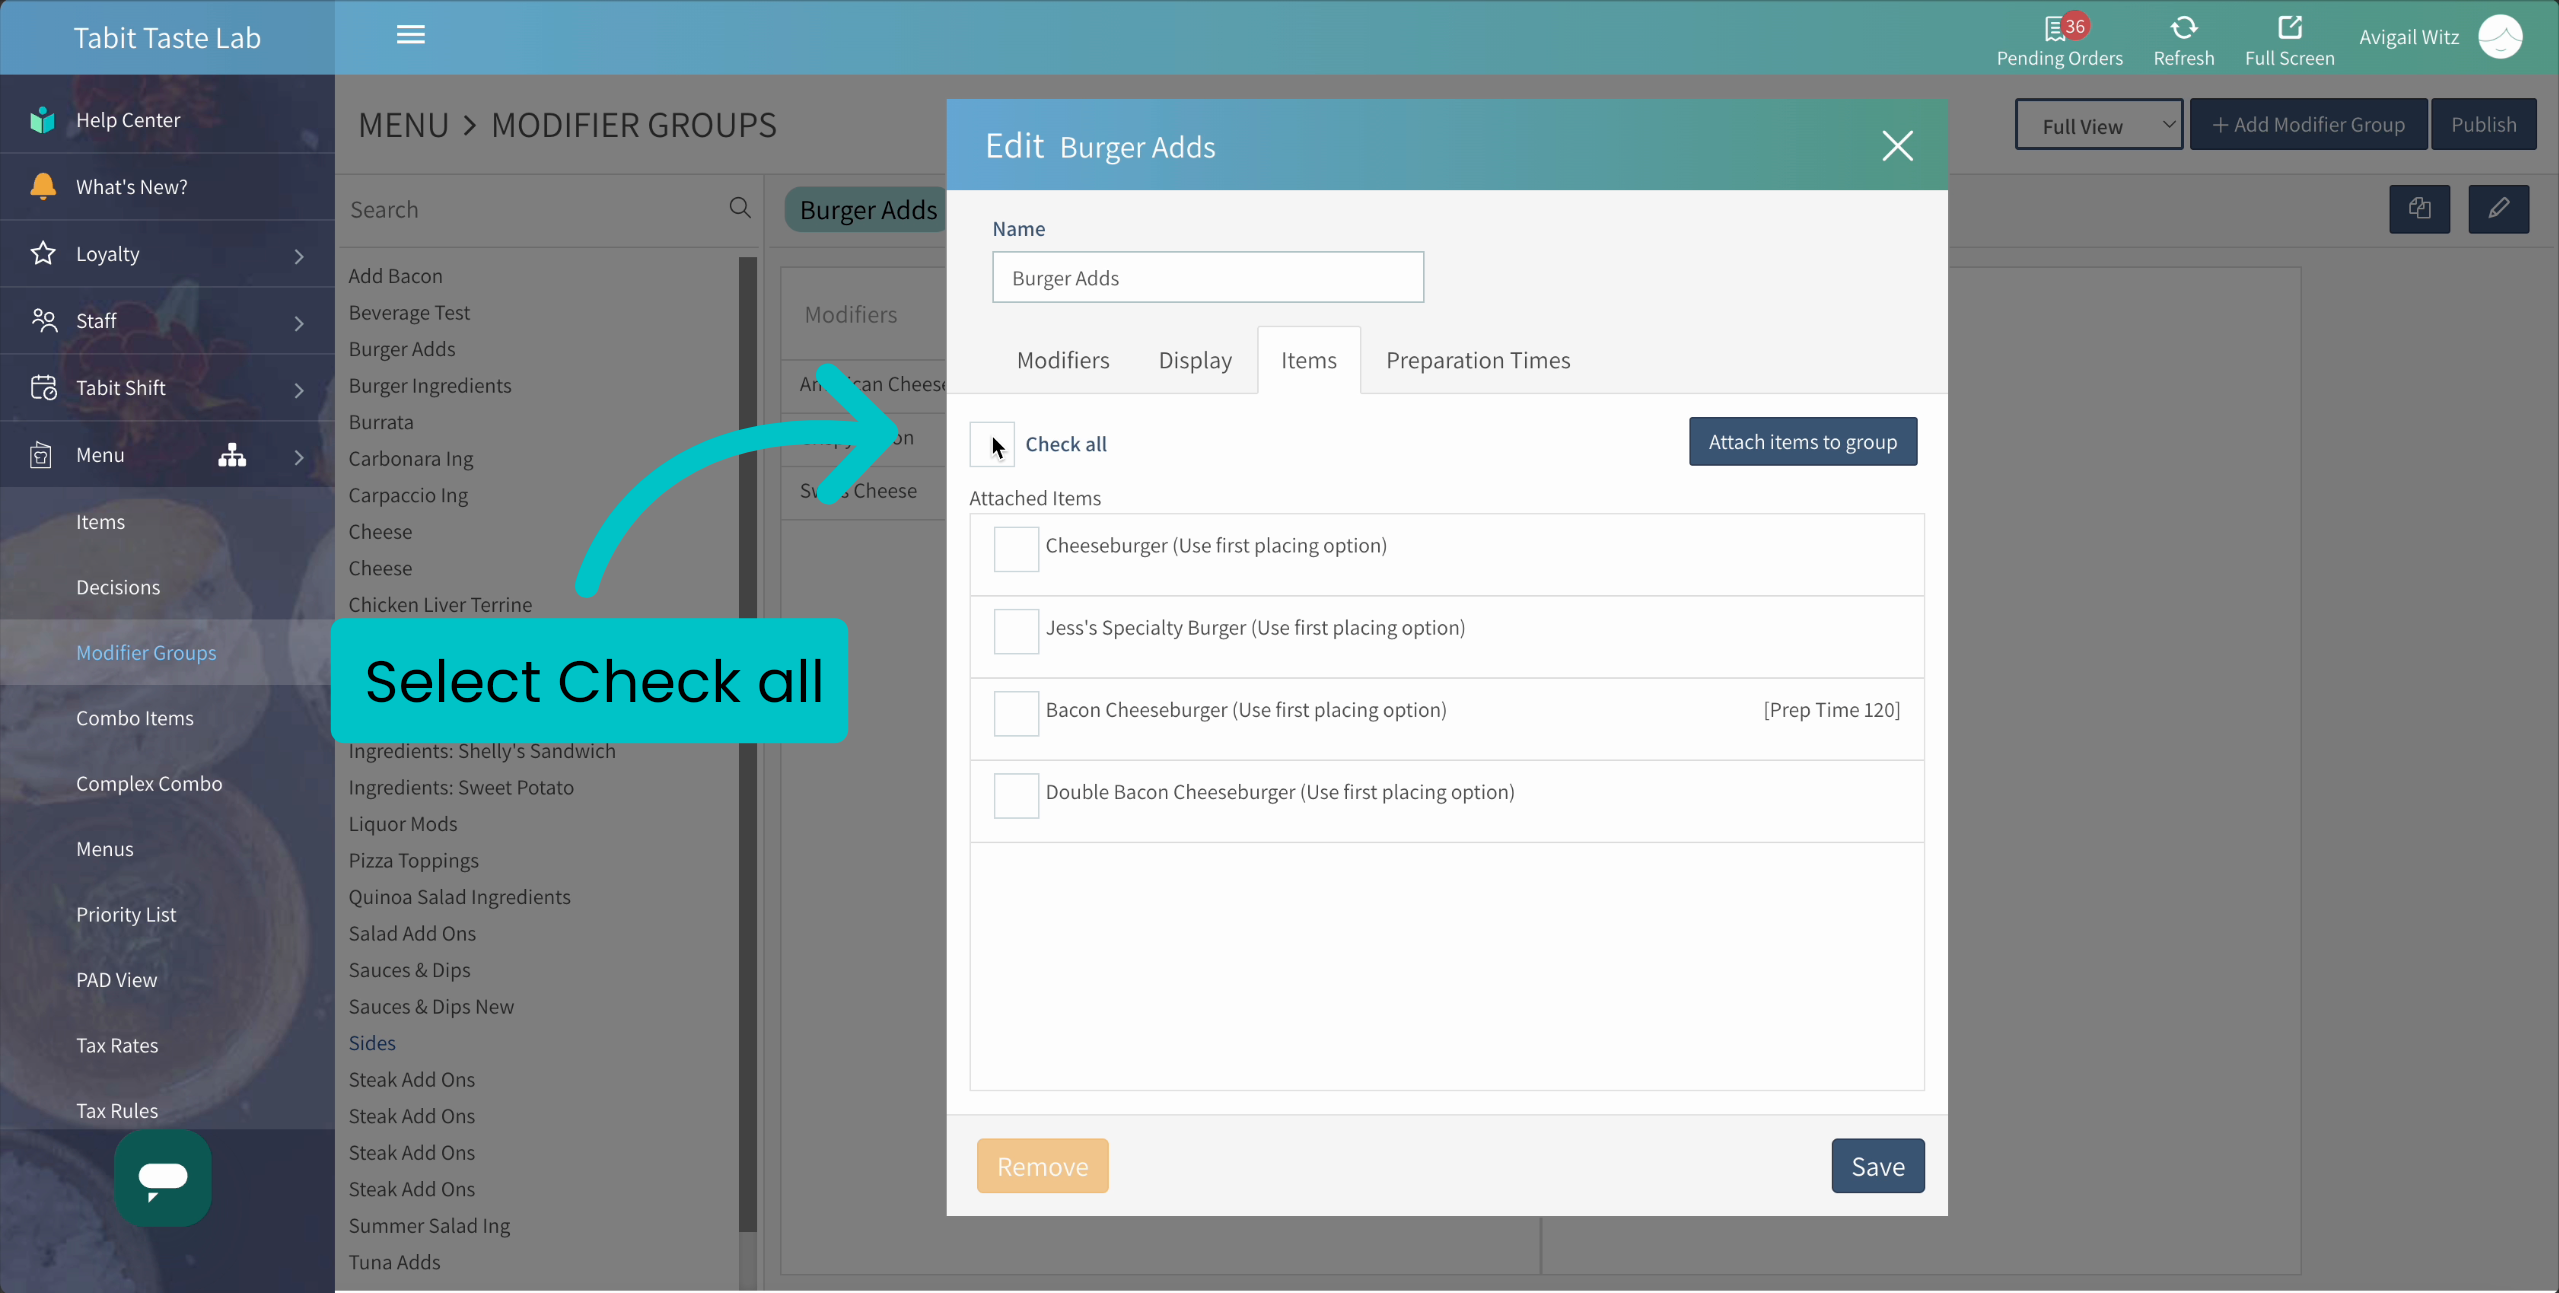This screenshot has width=2559, height=1293.
Task: Switch to the Modifiers tab
Action: pyautogui.click(x=1062, y=360)
